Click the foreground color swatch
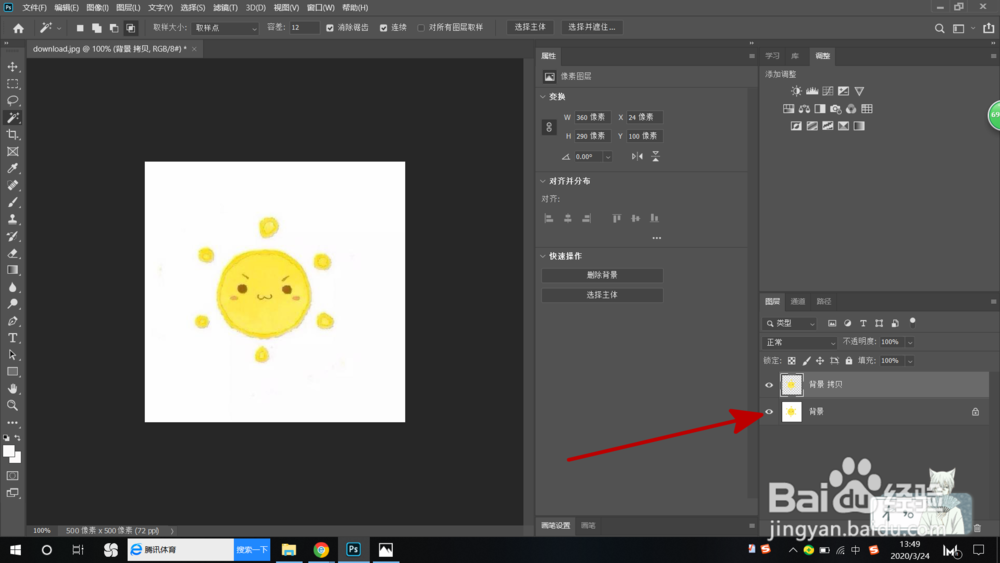This screenshot has height=563, width=1000. (9, 452)
